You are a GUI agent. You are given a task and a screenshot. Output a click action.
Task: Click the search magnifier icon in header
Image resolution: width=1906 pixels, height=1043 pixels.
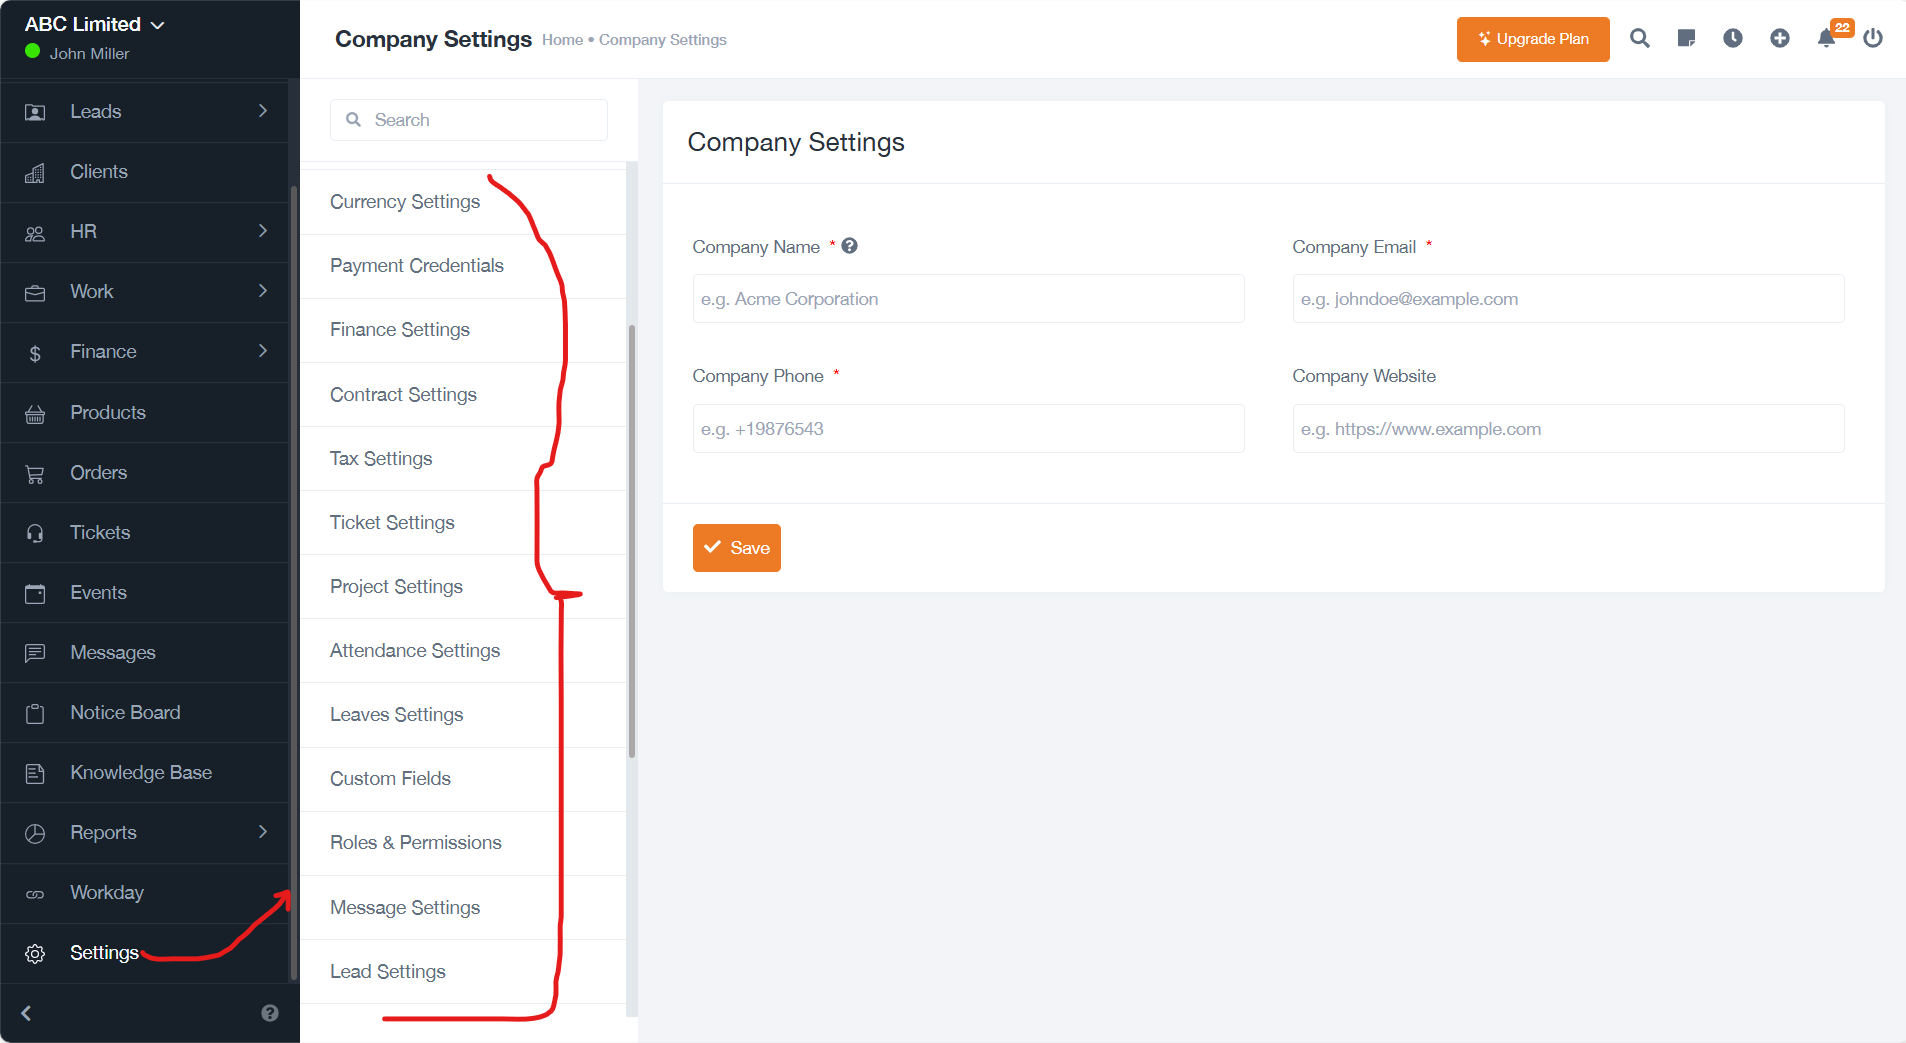tap(1639, 39)
